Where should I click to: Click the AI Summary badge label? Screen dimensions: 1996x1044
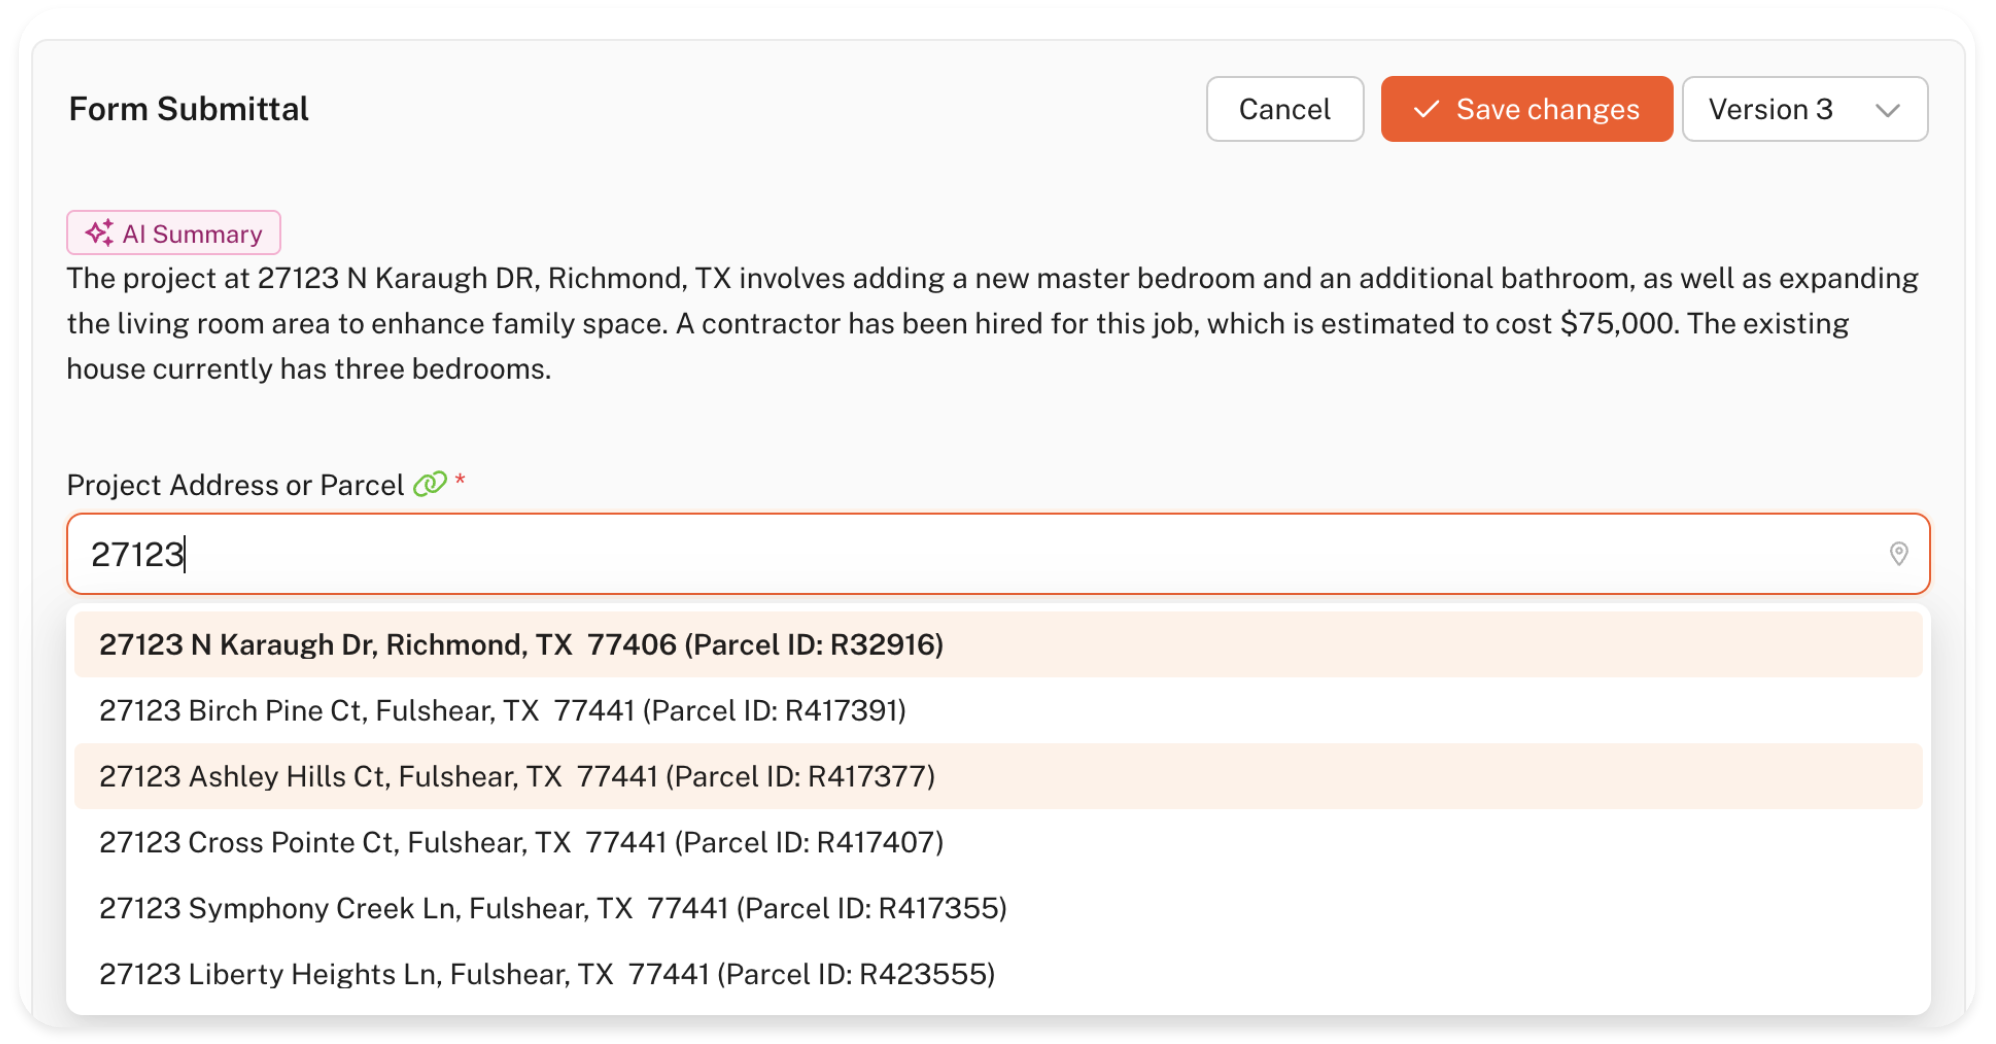pos(192,234)
